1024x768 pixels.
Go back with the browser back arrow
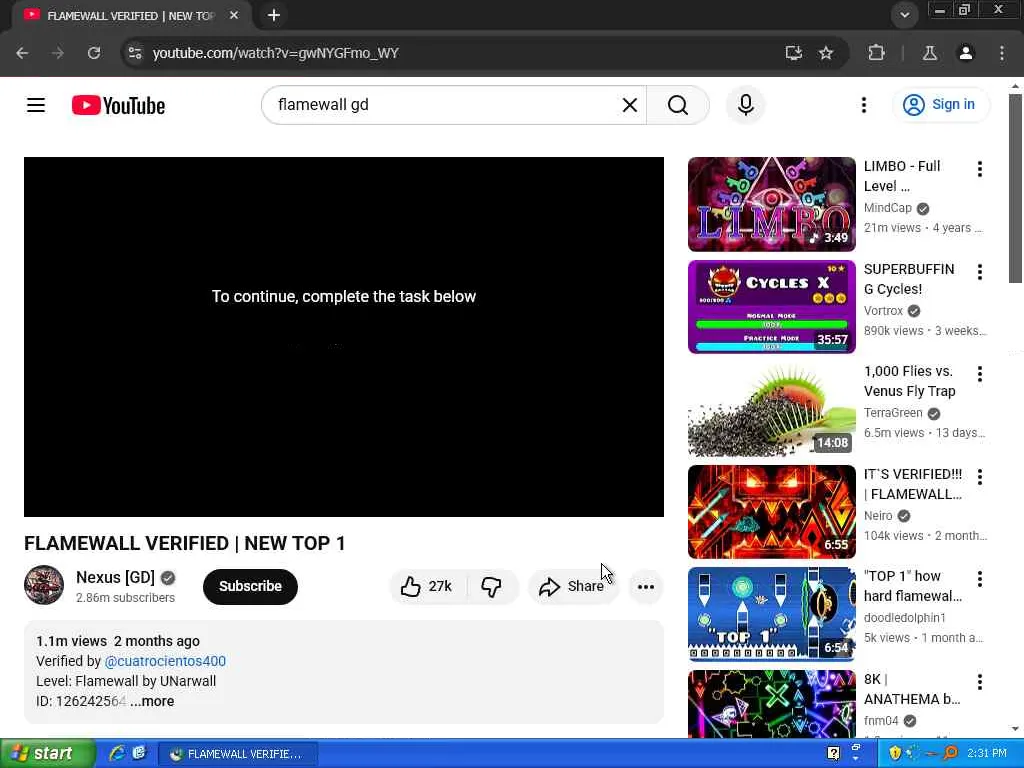tap(22, 53)
